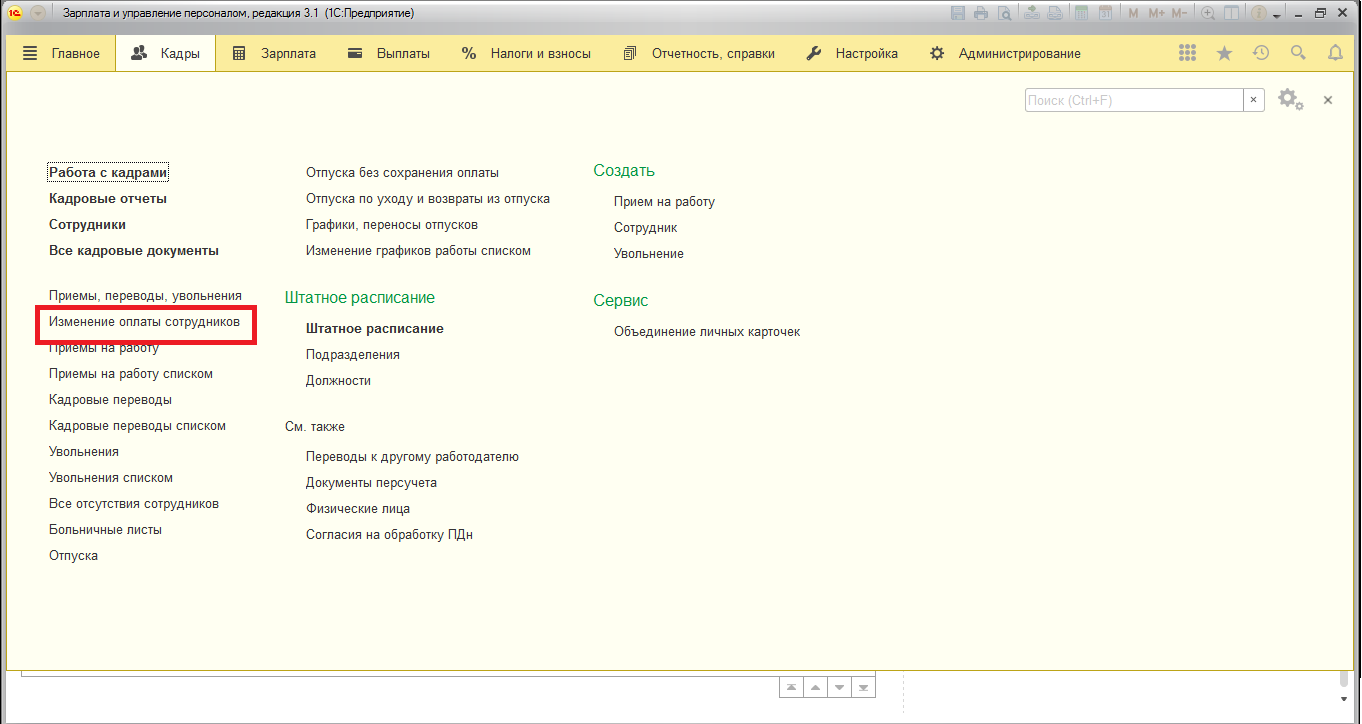Open Кадровые отчеты
The image size is (1362, 724).
(x=108, y=198)
